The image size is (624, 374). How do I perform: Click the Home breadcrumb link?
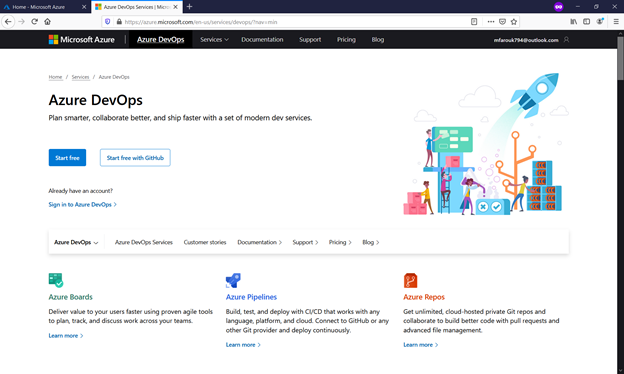[55, 77]
